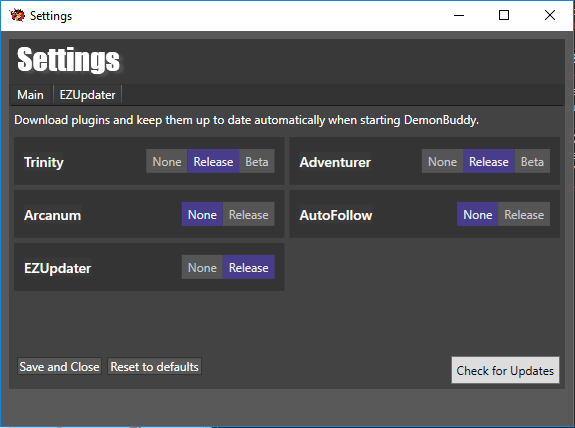Click the Arcanum plugin label
This screenshot has height=428, width=575.
pyautogui.click(x=52, y=215)
